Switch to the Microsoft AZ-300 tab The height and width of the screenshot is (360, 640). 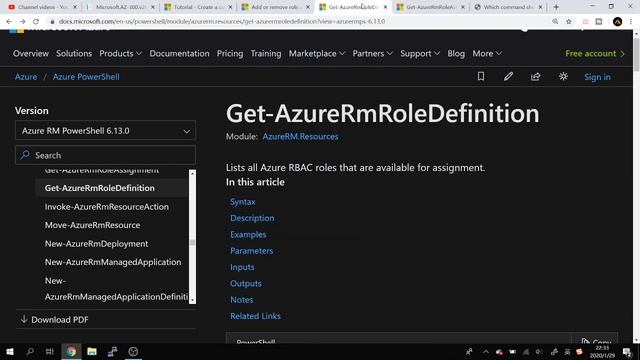click(x=121, y=7)
